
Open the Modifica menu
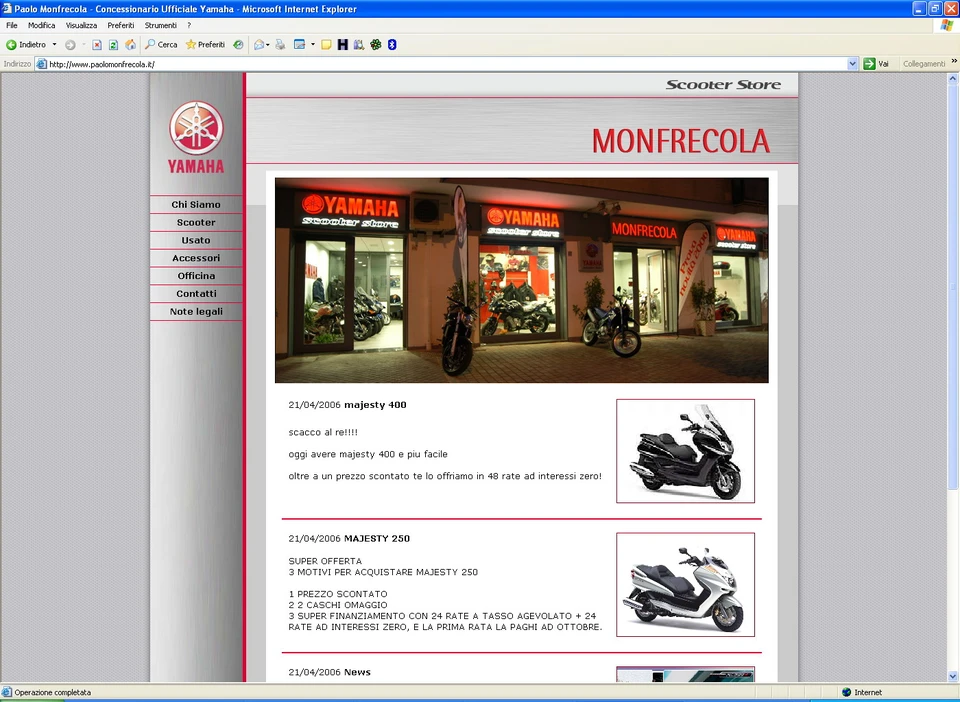coord(42,26)
